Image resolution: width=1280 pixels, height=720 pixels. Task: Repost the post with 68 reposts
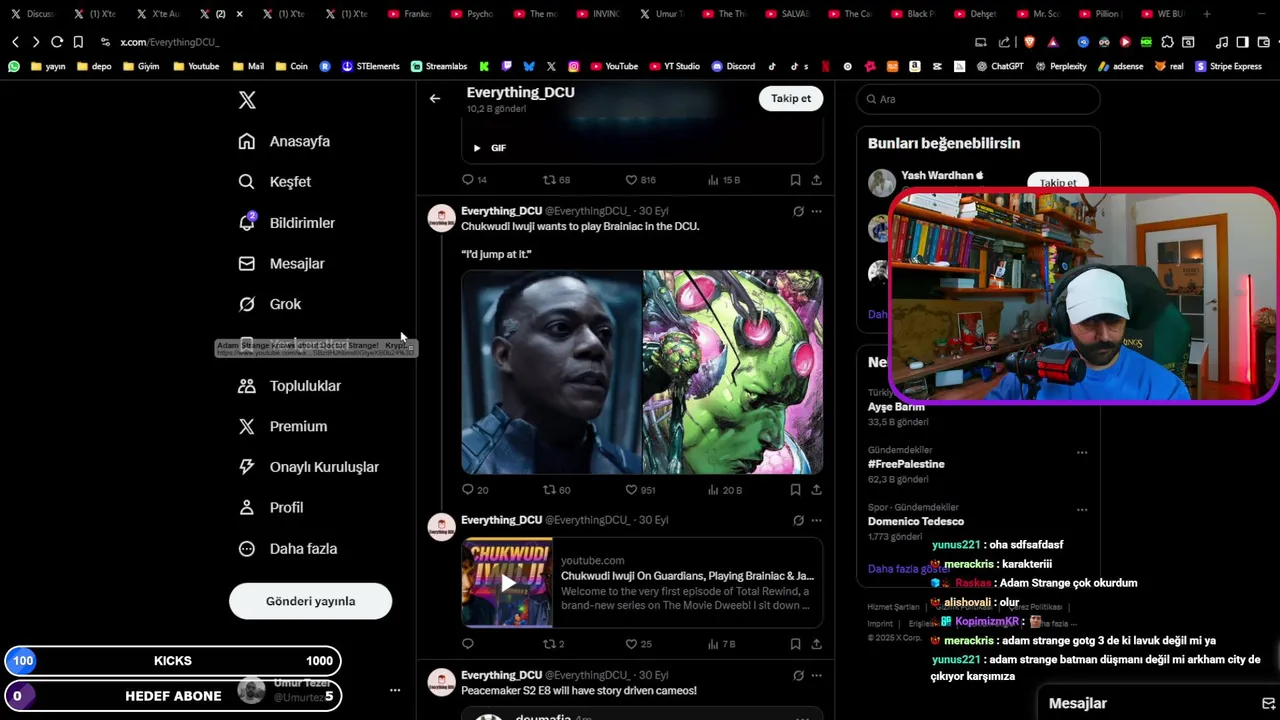click(x=556, y=180)
